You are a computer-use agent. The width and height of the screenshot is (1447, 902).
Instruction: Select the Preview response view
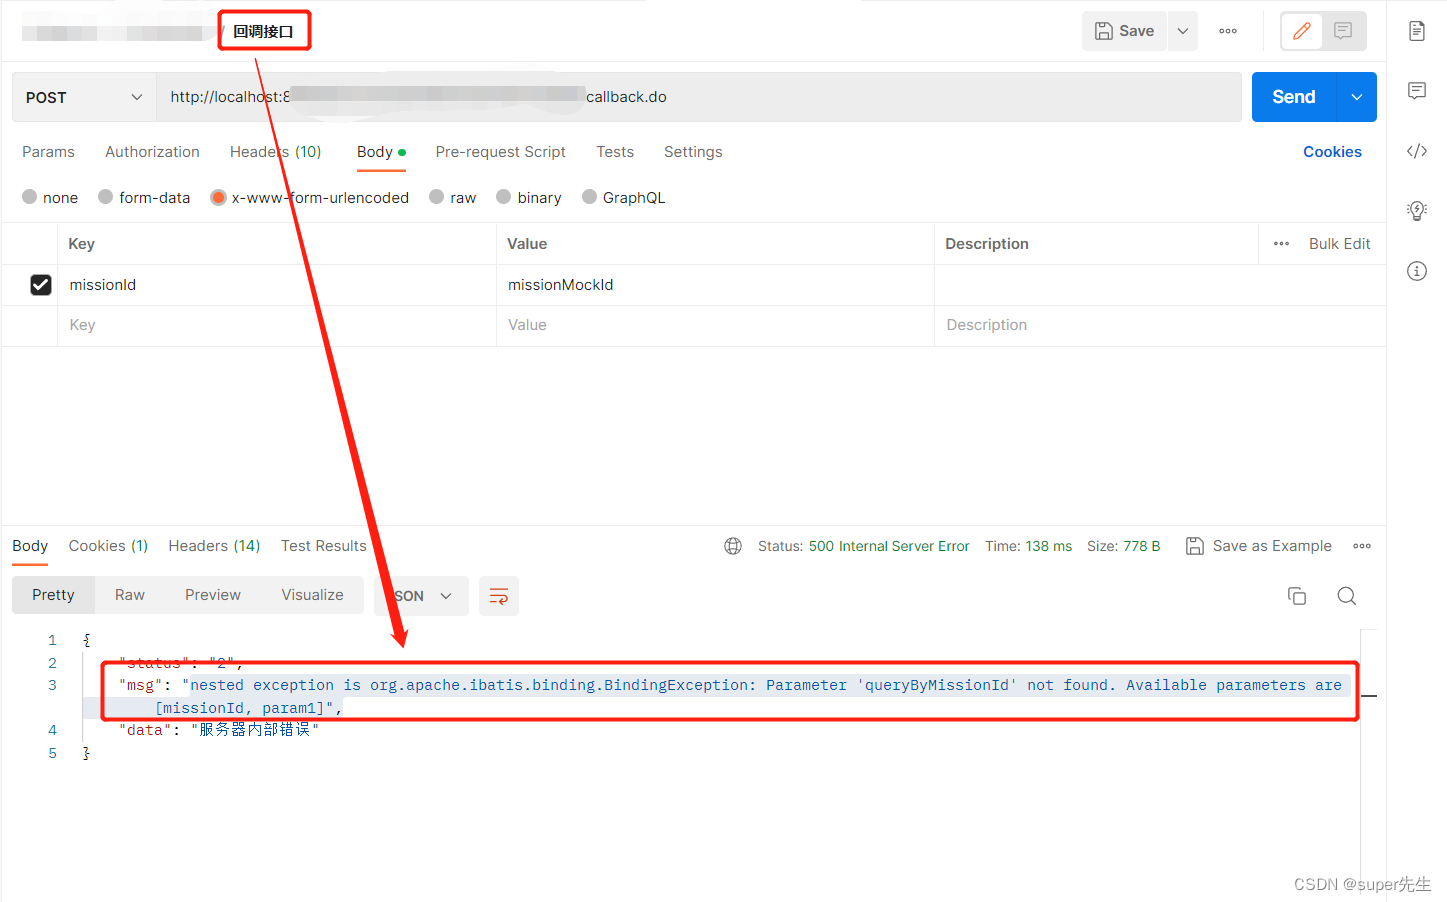pyautogui.click(x=213, y=595)
